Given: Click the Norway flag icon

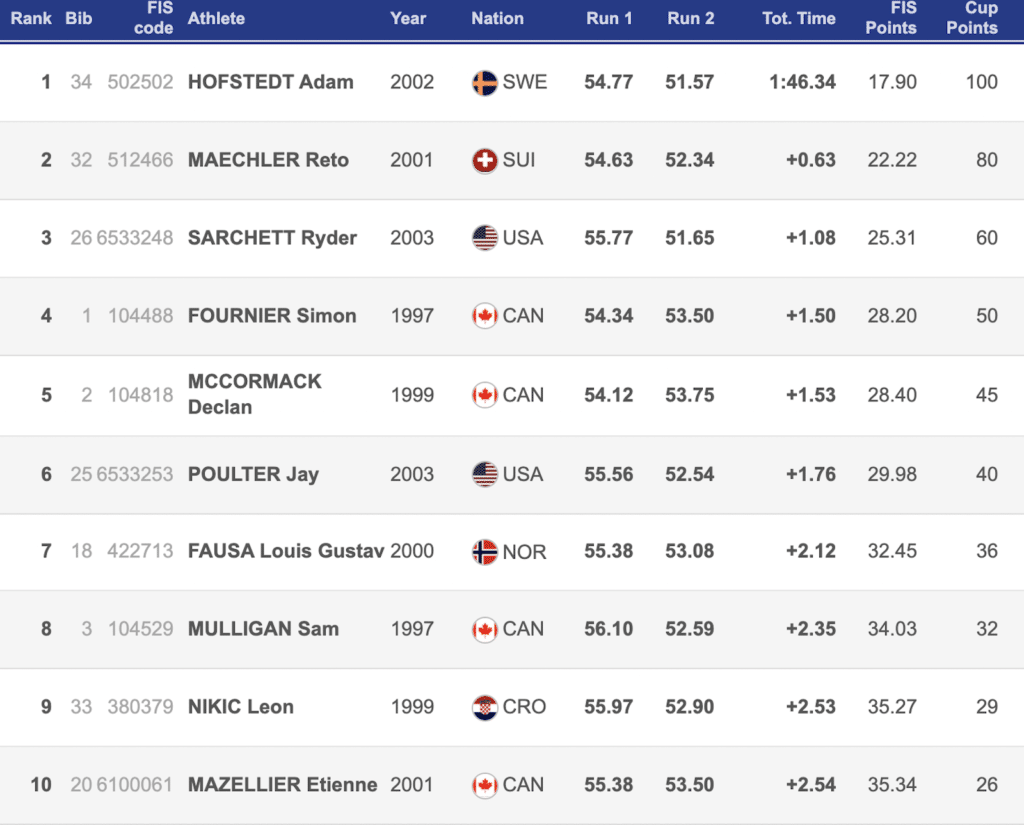Looking at the screenshot, I should tap(485, 552).
